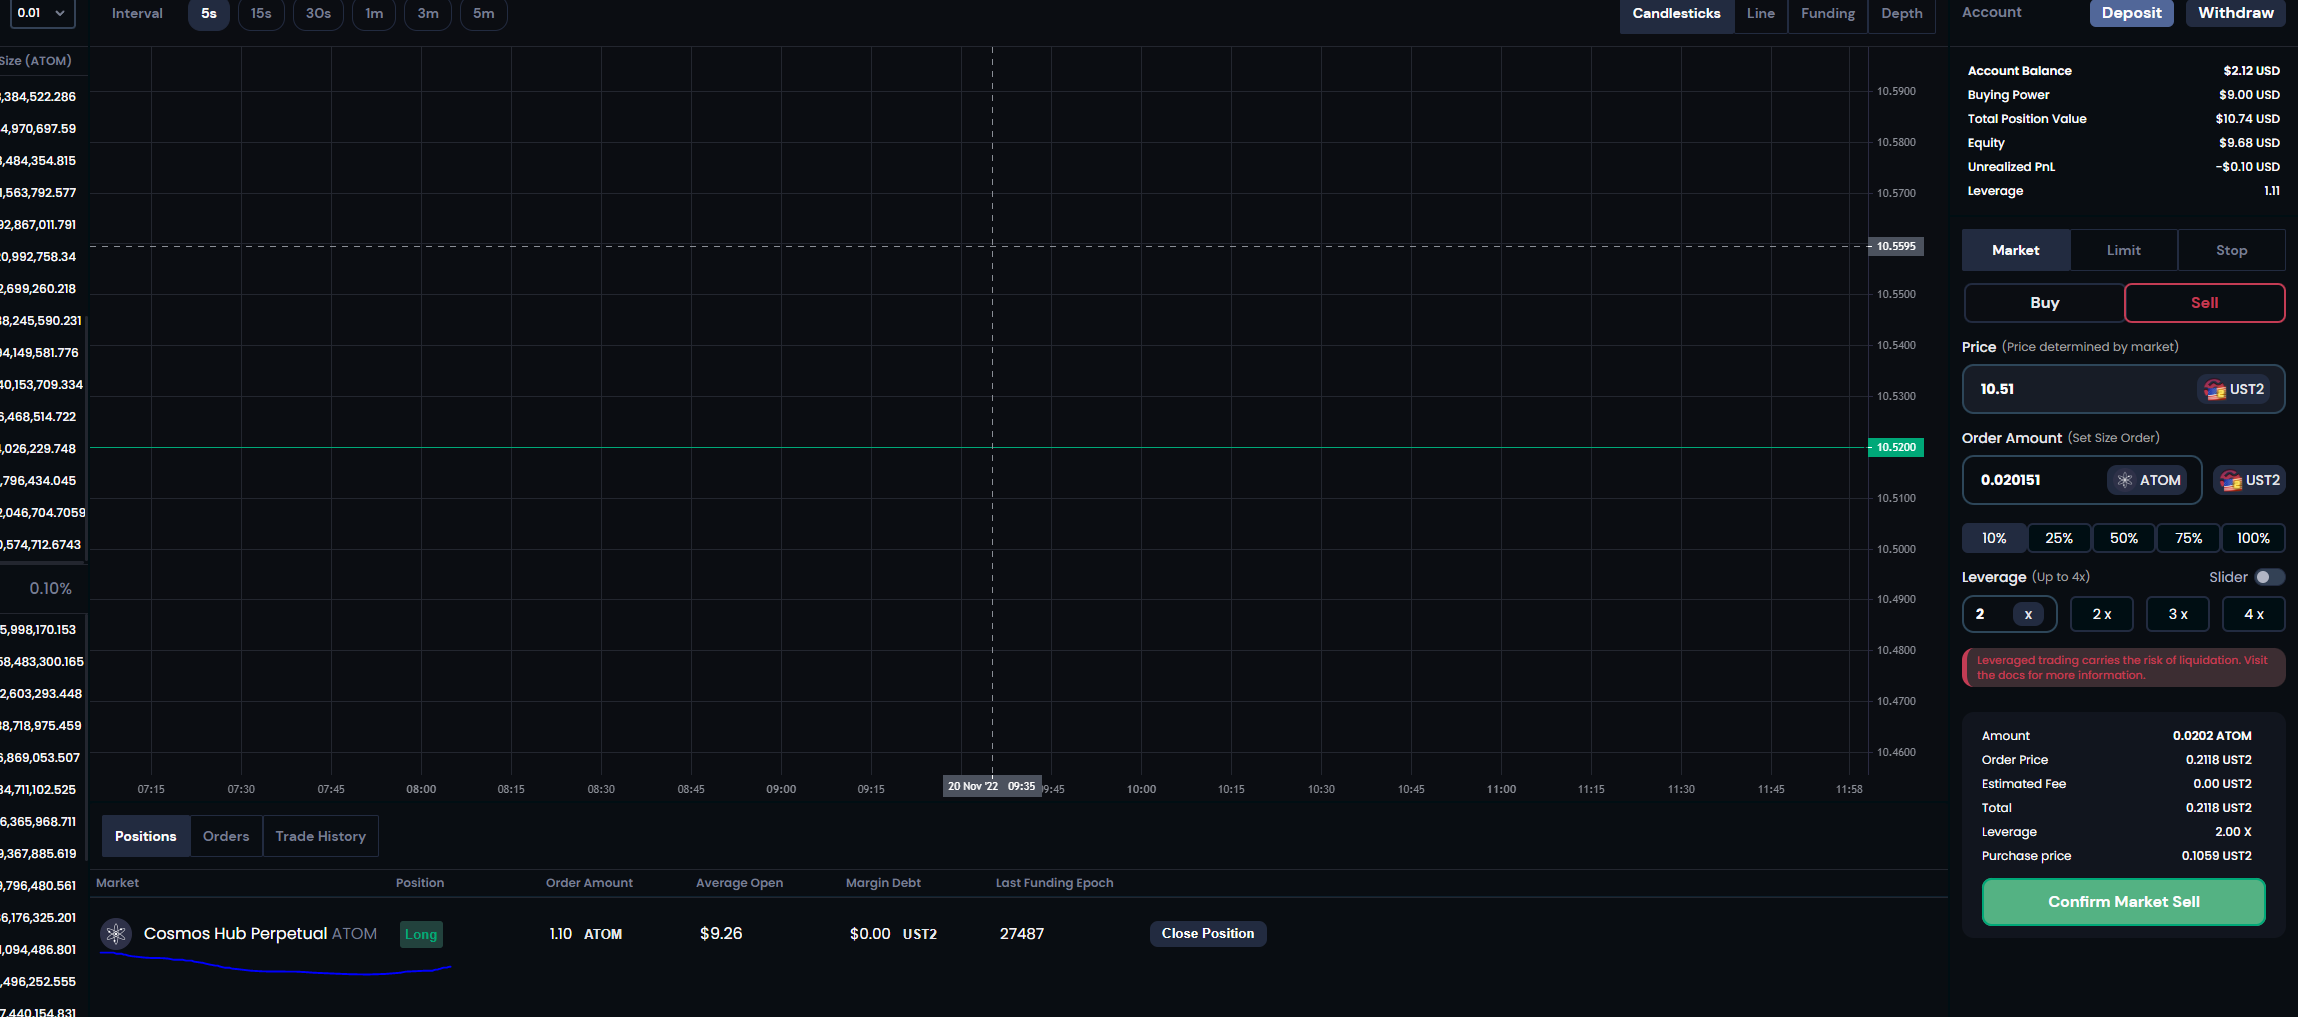Click the Withdraw button

[x=2236, y=13]
